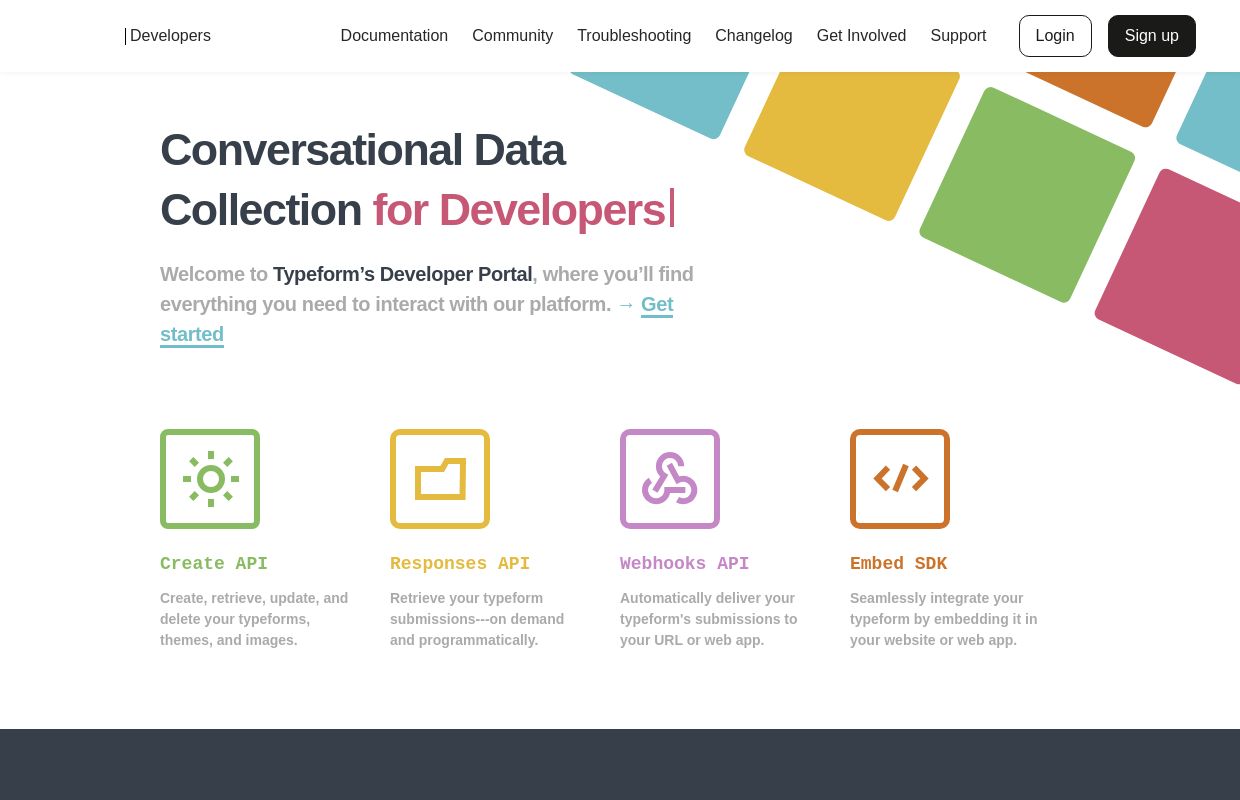Click the Login button
This screenshot has height=800, width=1240.
[1055, 36]
